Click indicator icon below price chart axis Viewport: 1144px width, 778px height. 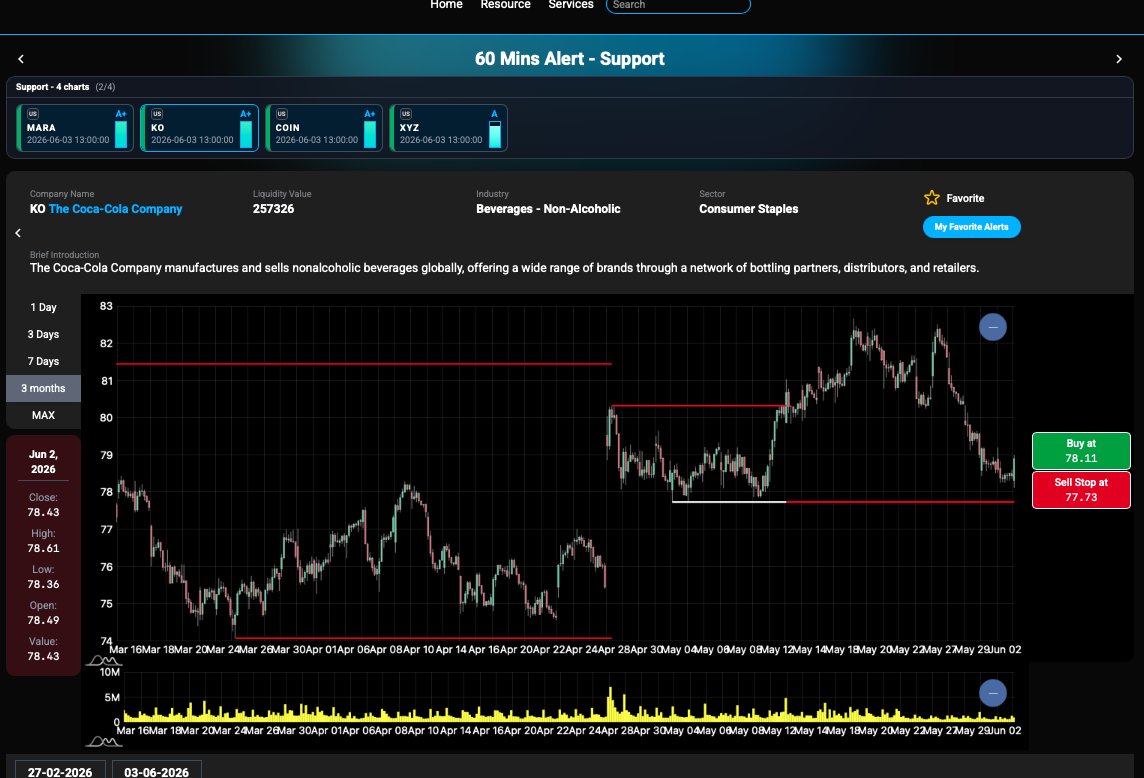(104, 661)
